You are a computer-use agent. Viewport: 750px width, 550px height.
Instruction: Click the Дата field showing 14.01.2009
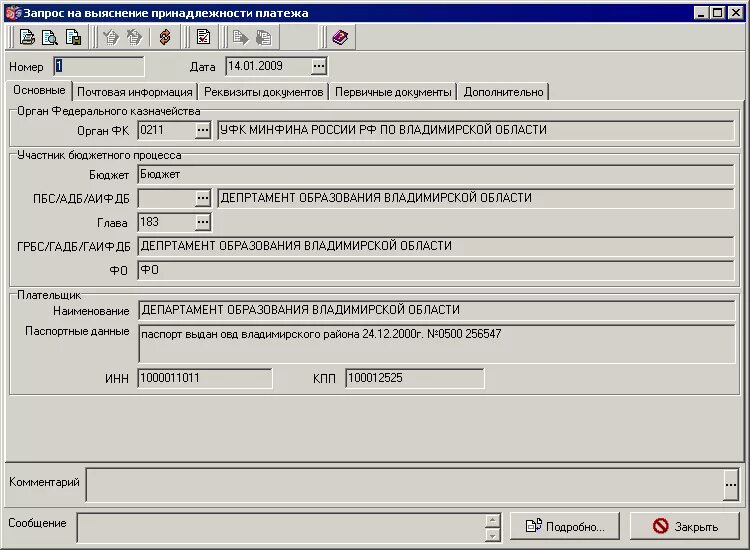tap(268, 66)
